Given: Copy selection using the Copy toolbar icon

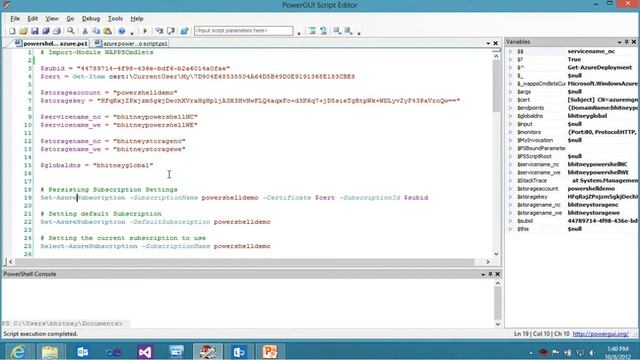Looking at the screenshot, I should coord(96,31).
